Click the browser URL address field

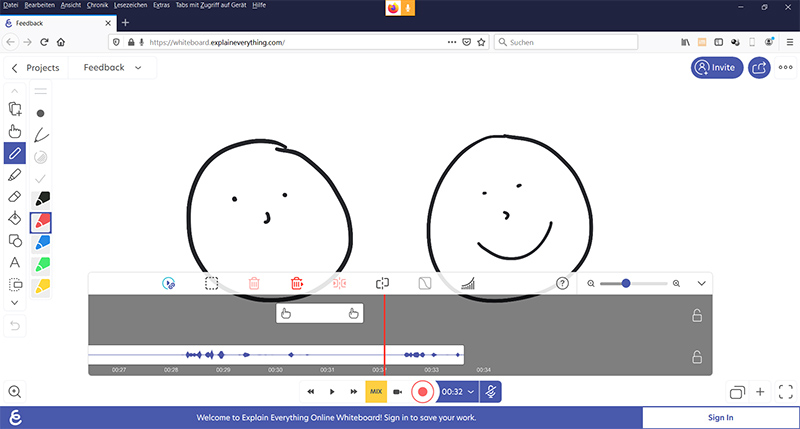point(298,42)
